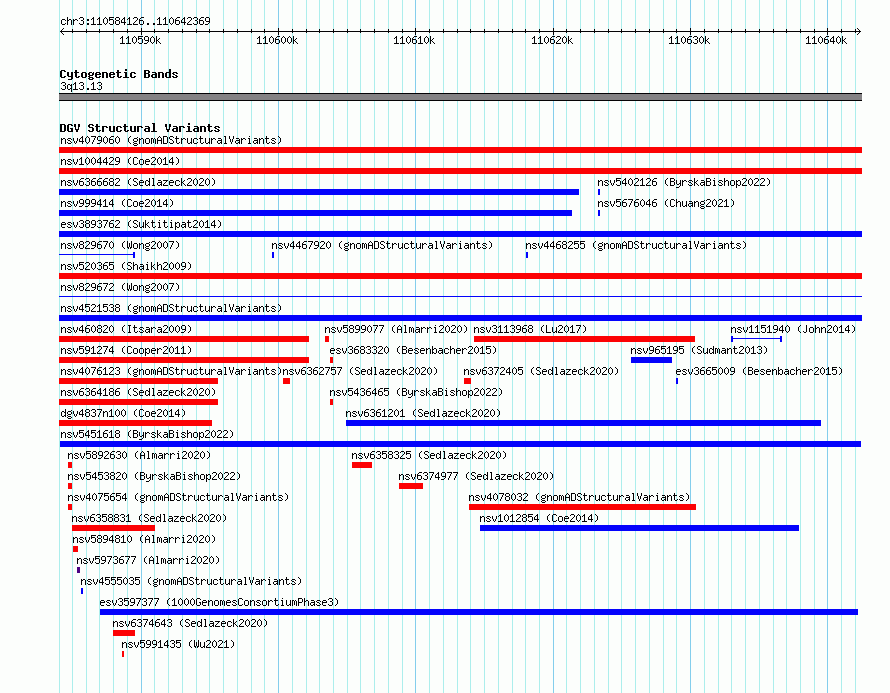Click the 110620k ruler tick label

[x=552, y=40]
